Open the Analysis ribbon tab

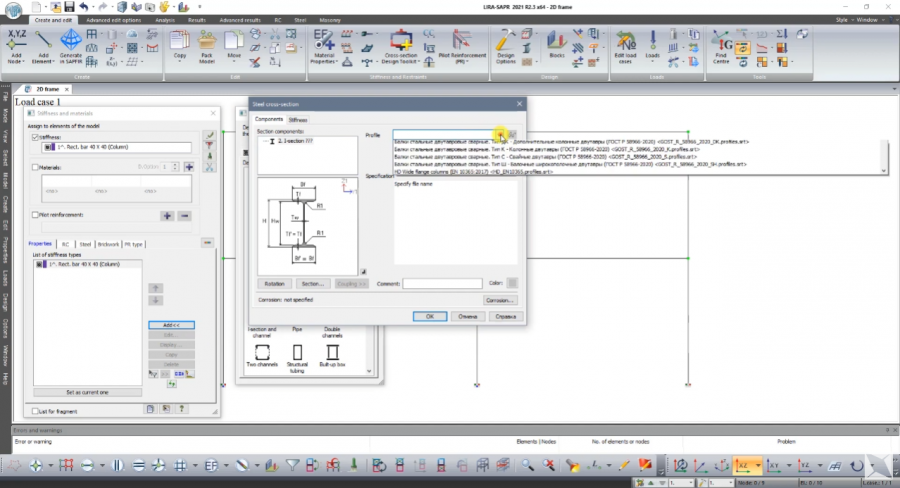click(x=165, y=19)
